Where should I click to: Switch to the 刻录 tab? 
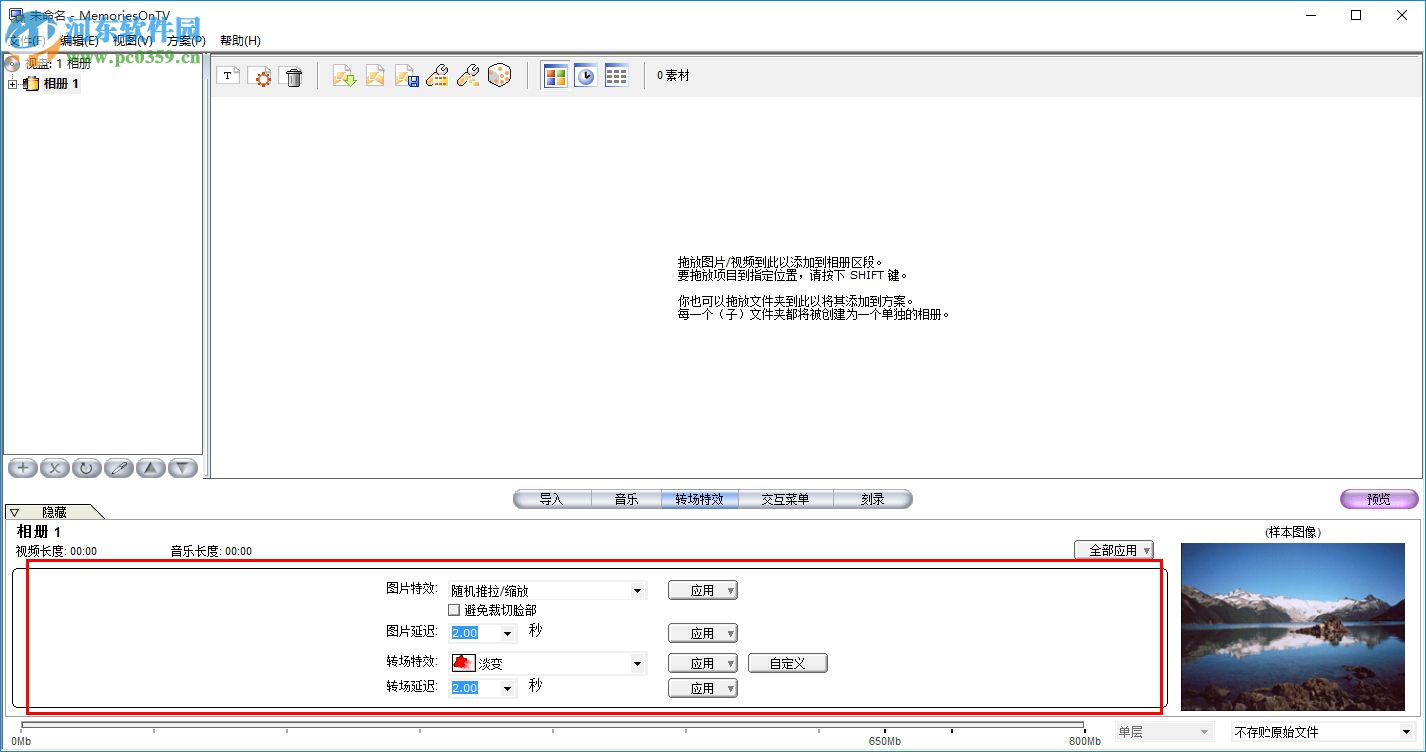pyautogui.click(x=873, y=499)
